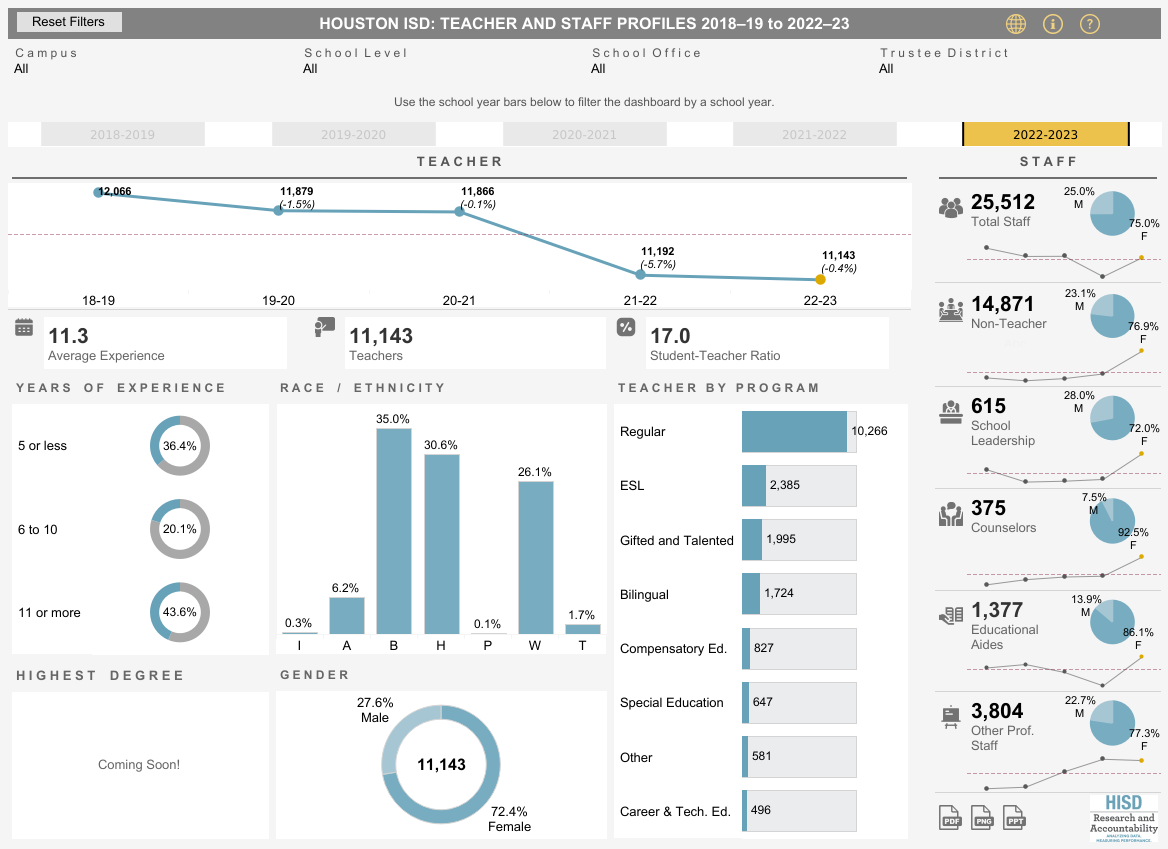The height and width of the screenshot is (849, 1168).
Task: Click the Non-Teacher gender pie chart
Action: click(1112, 316)
